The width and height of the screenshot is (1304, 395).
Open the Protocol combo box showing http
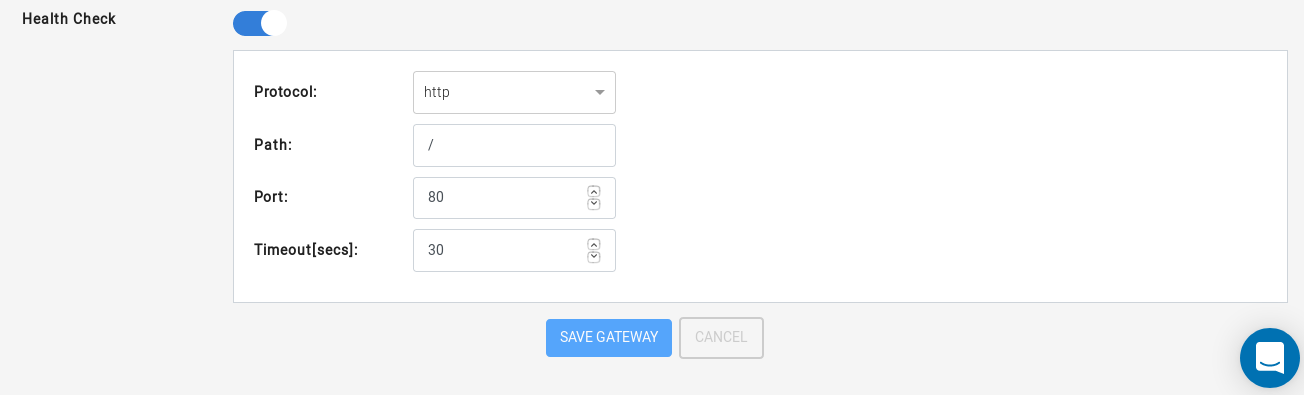pos(514,92)
